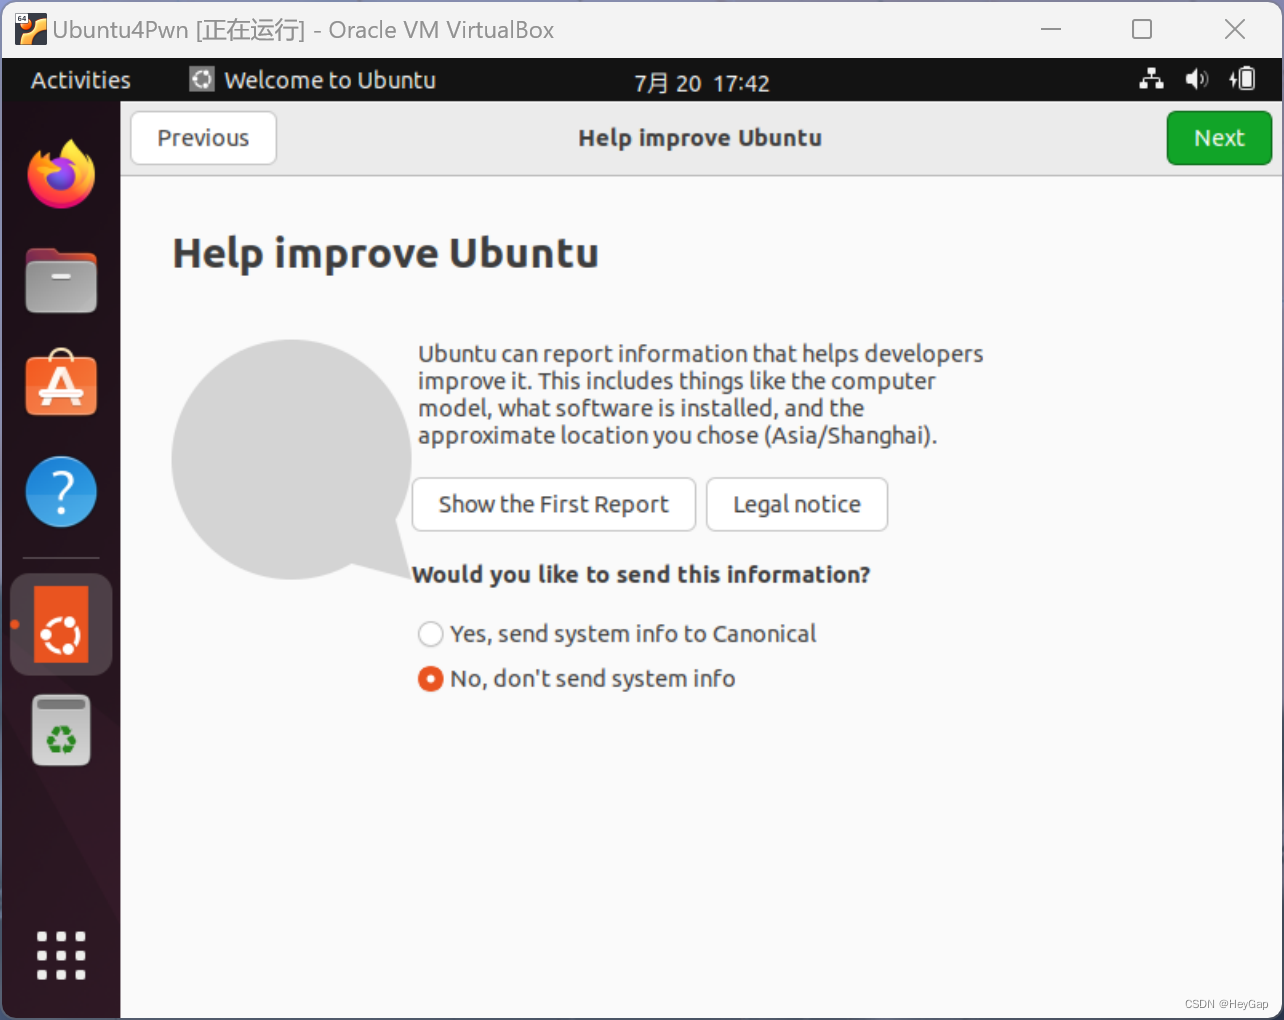Open the Trash dock icon
This screenshot has height=1020, width=1284.
click(61, 730)
